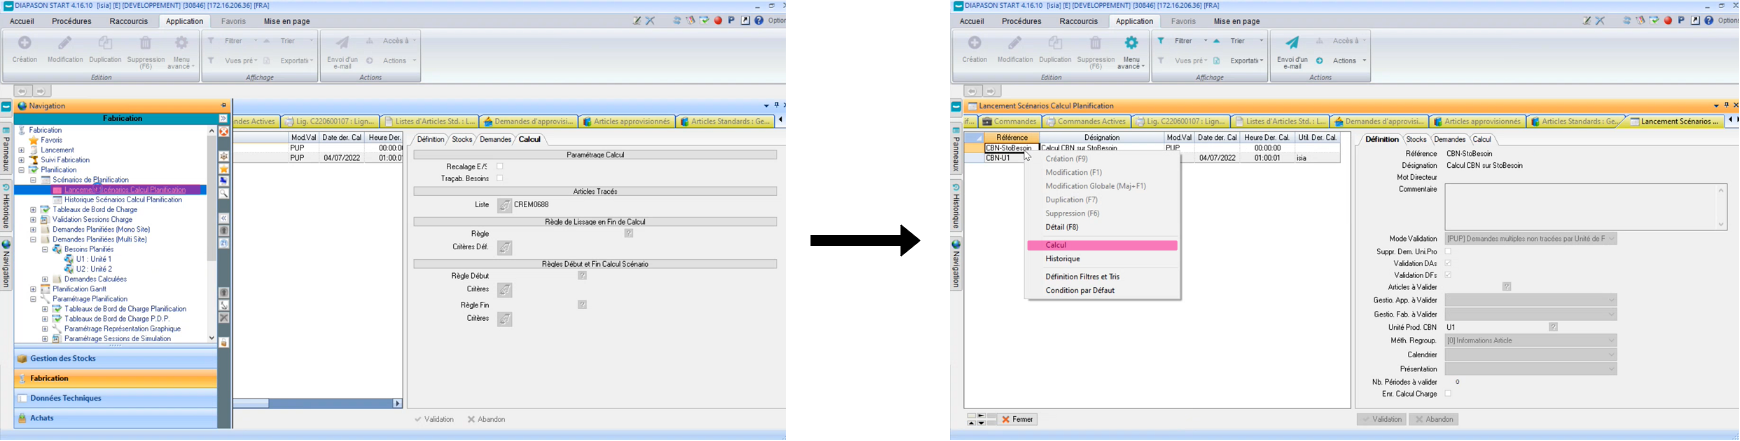Click the Critères icon under Règle Début
The height and width of the screenshot is (441, 1740).
pyautogui.click(x=505, y=290)
